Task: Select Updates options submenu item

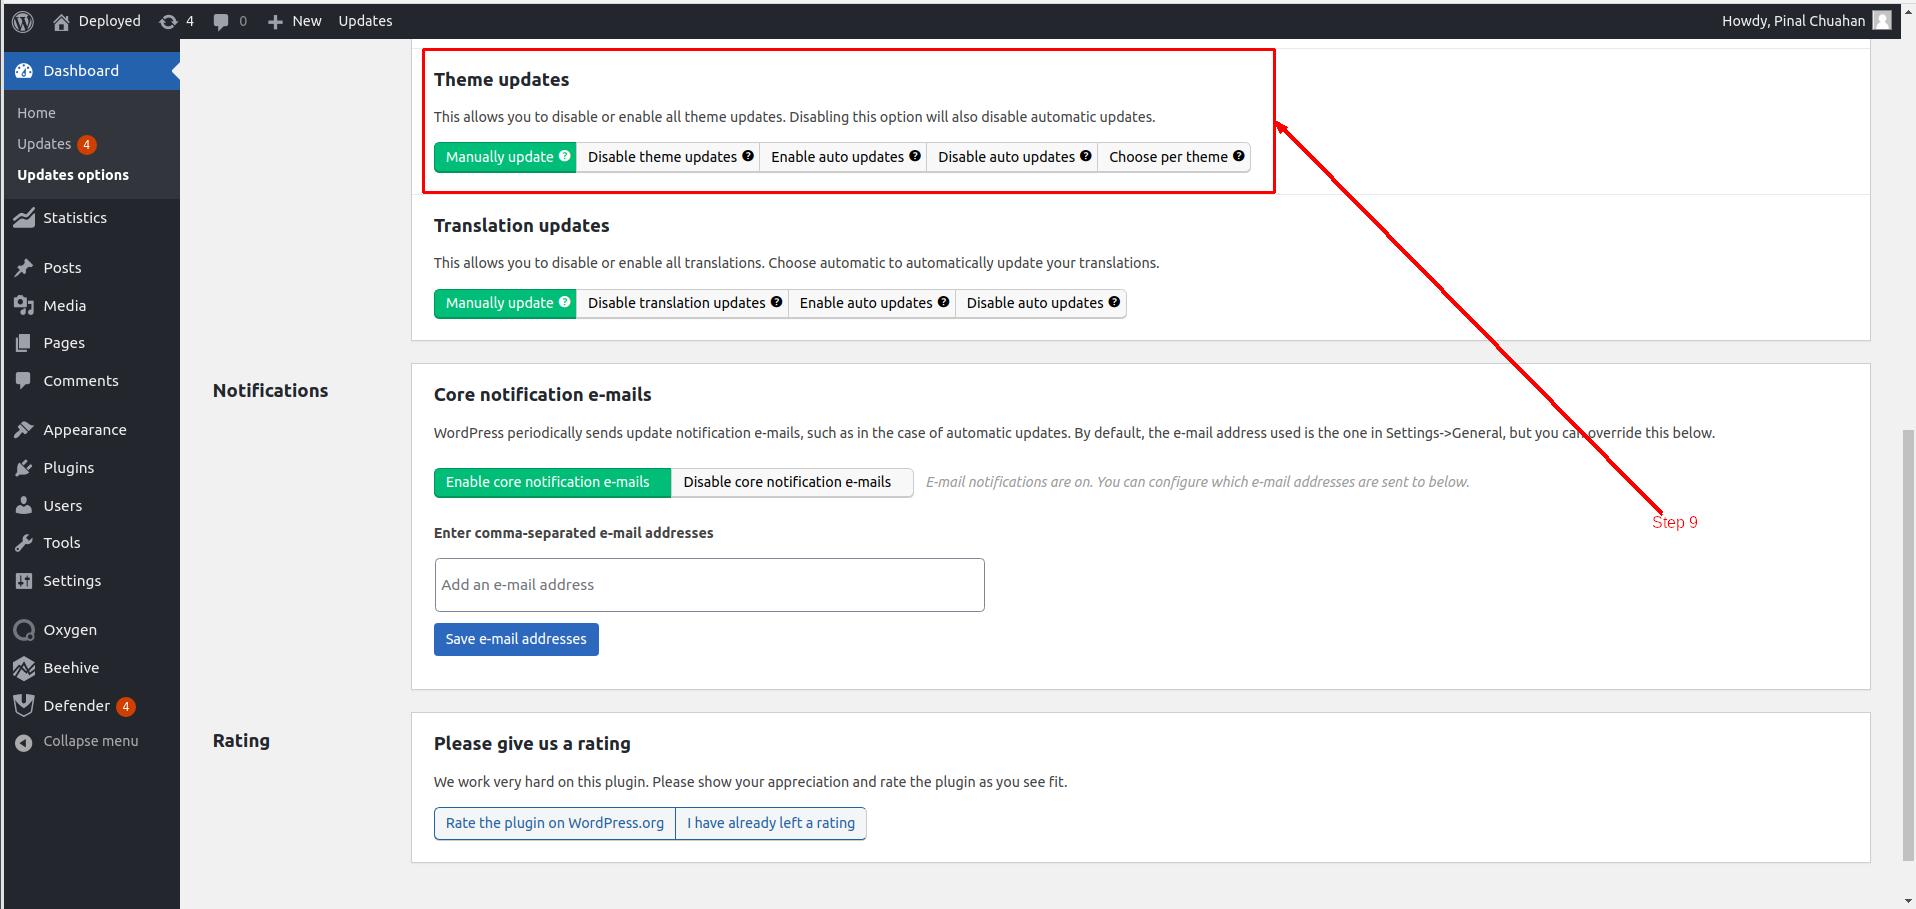Action: tap(73, 175)
